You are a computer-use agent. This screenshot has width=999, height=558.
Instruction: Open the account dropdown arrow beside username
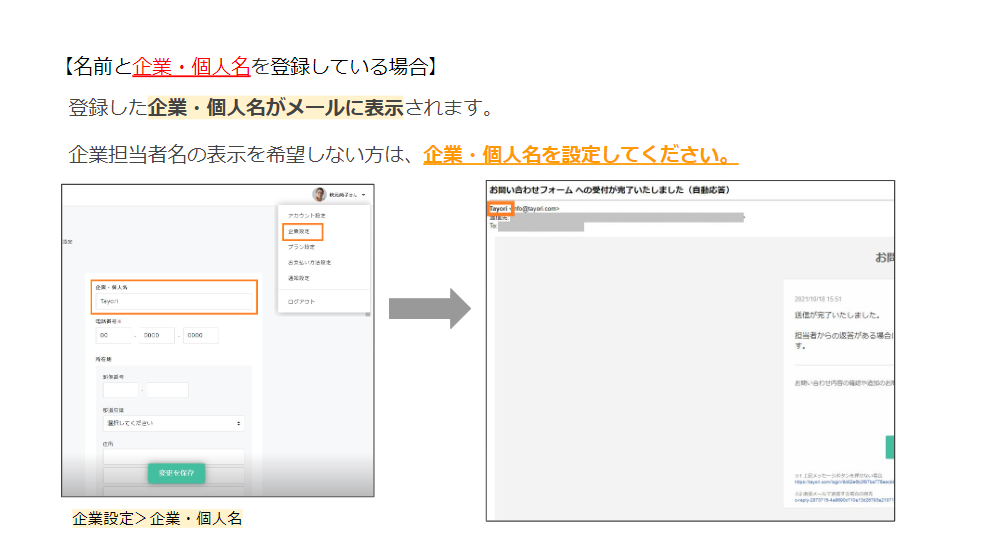click(x=364, y=195)
